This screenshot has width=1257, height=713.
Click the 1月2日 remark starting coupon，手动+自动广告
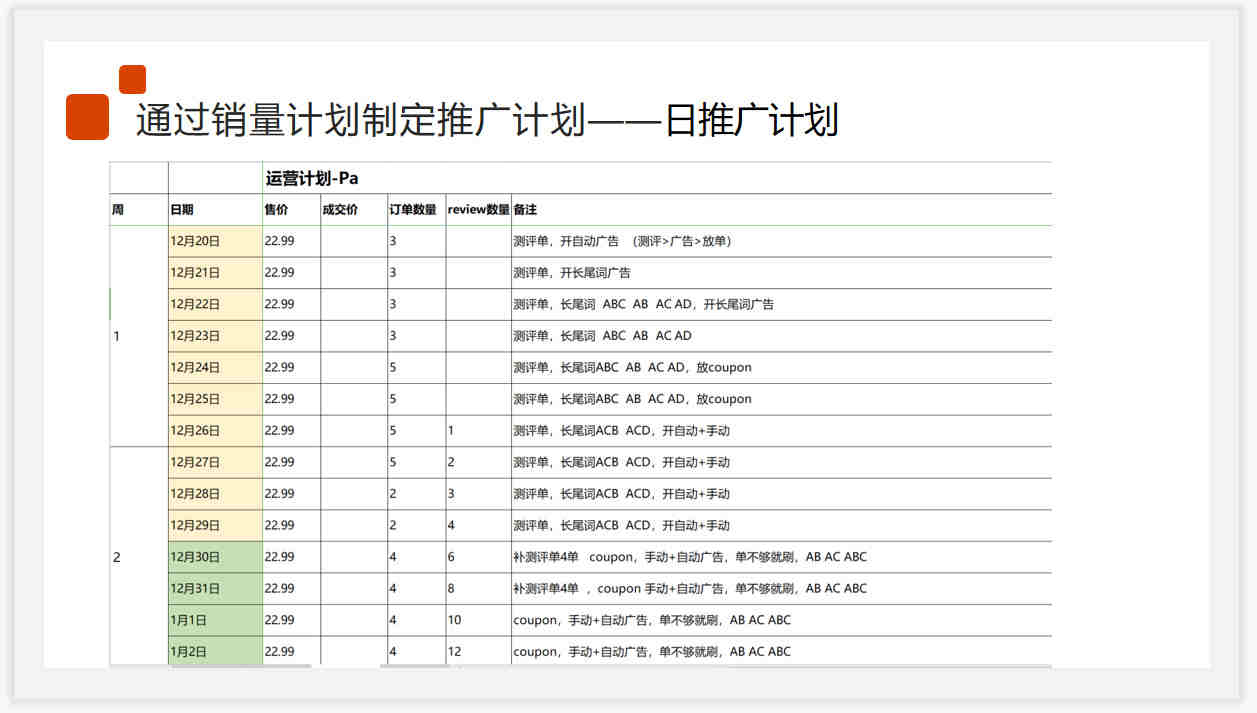(652, 651)
